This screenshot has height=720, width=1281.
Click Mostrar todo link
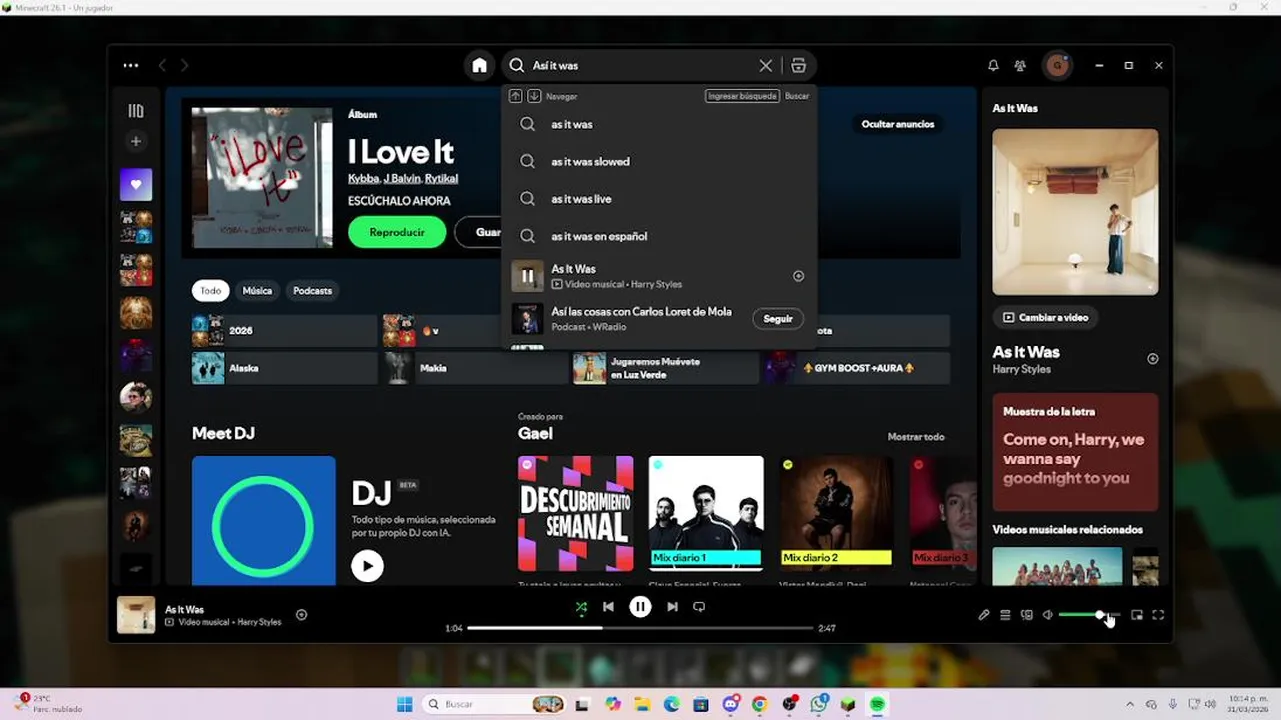point(916,437)
